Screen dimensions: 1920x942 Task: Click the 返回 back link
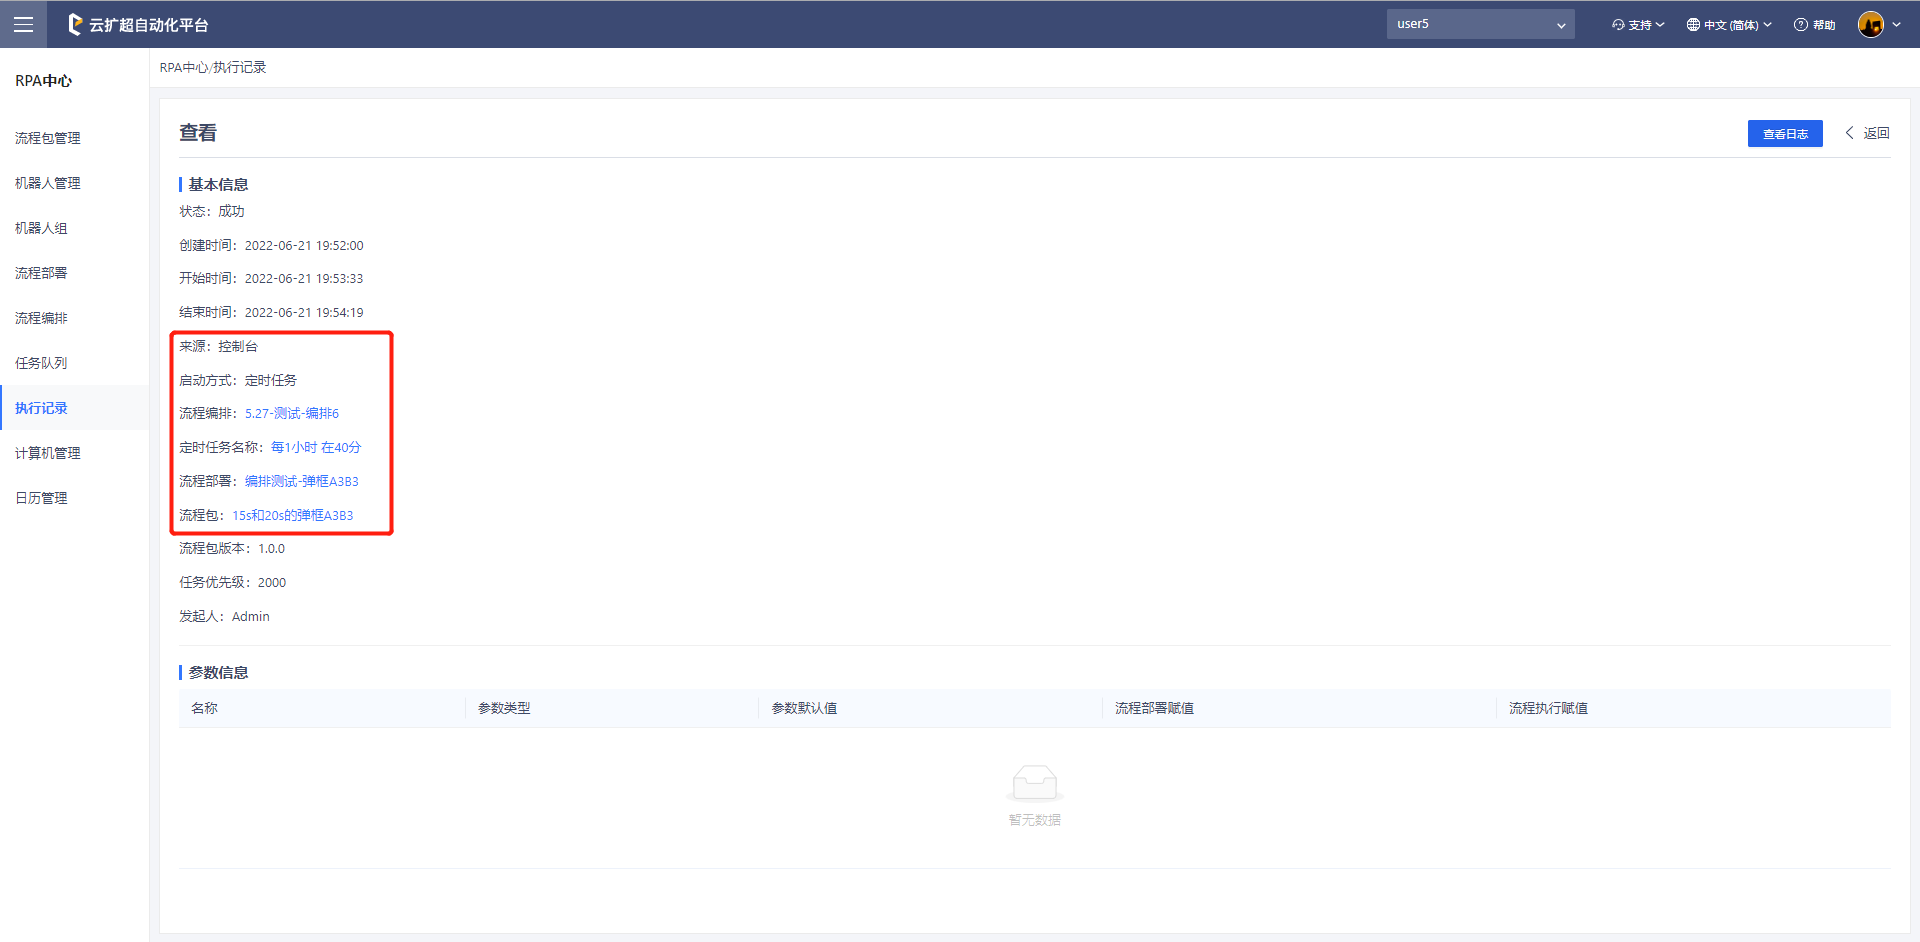[1867, 133]
